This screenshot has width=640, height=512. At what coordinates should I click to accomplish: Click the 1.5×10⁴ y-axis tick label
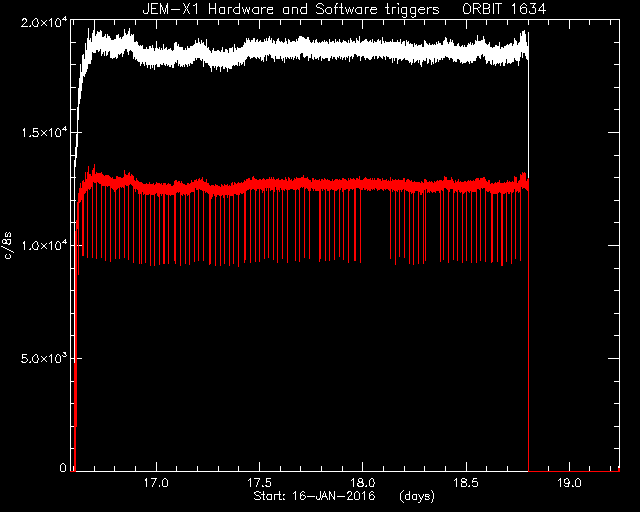(44, 133)
